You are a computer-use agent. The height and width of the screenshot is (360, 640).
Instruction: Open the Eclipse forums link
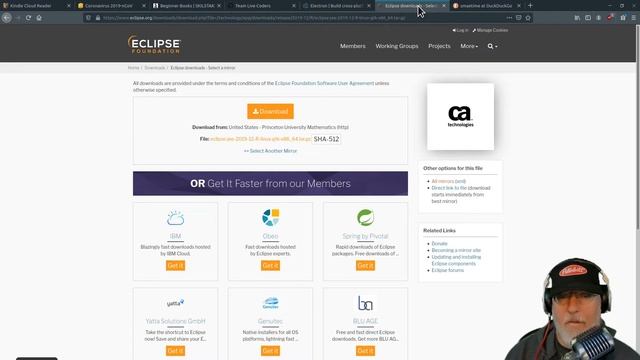tap(448, 270)
